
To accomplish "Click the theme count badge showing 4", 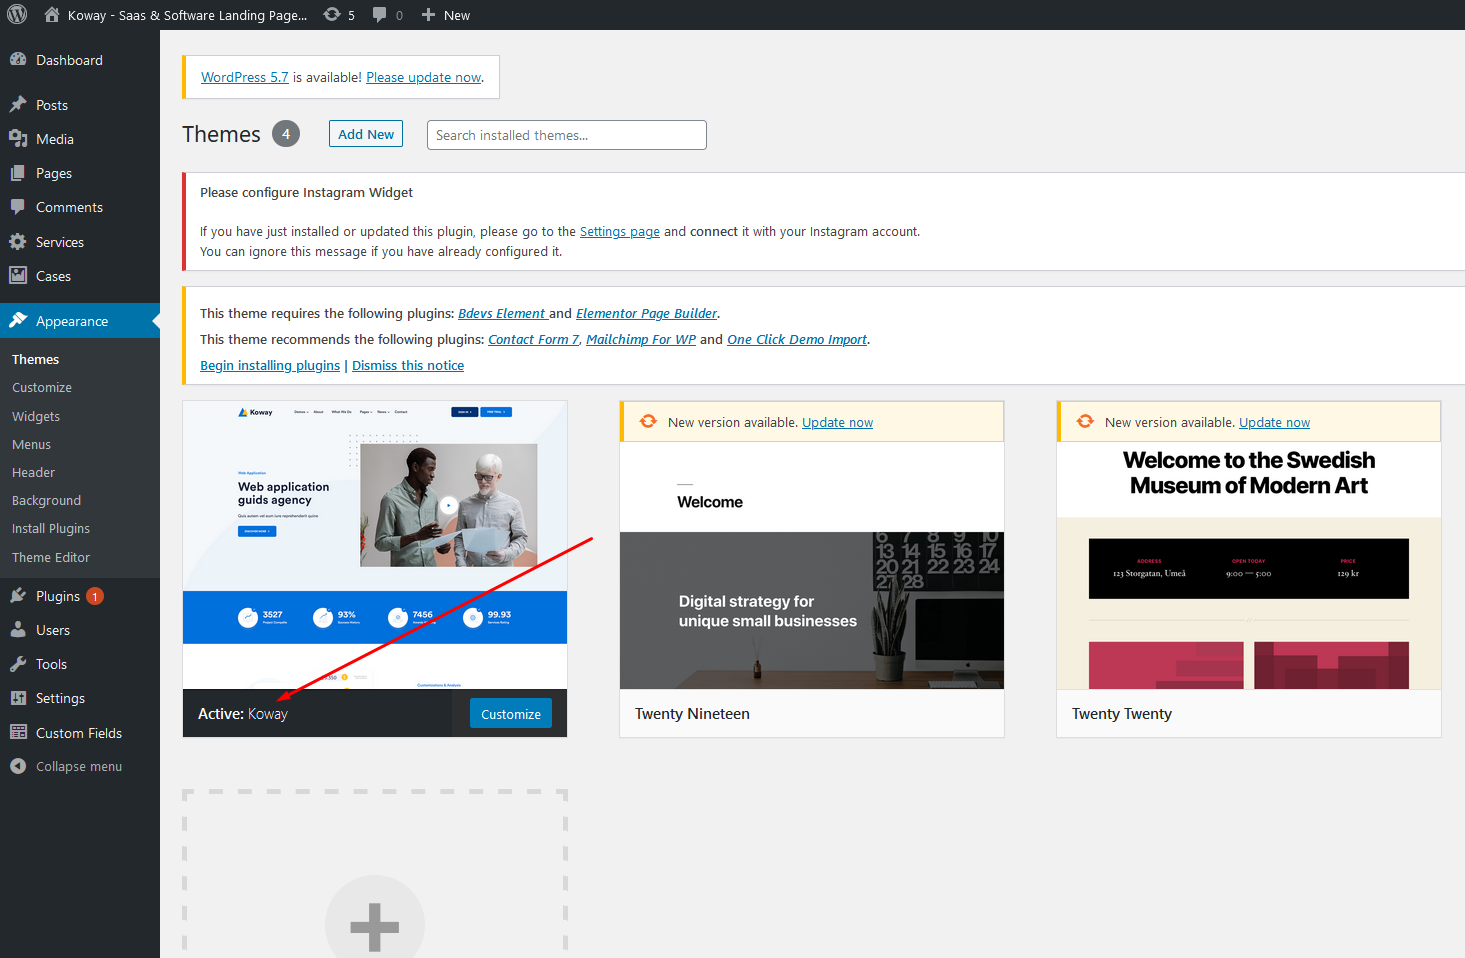I will click(286, 134).
